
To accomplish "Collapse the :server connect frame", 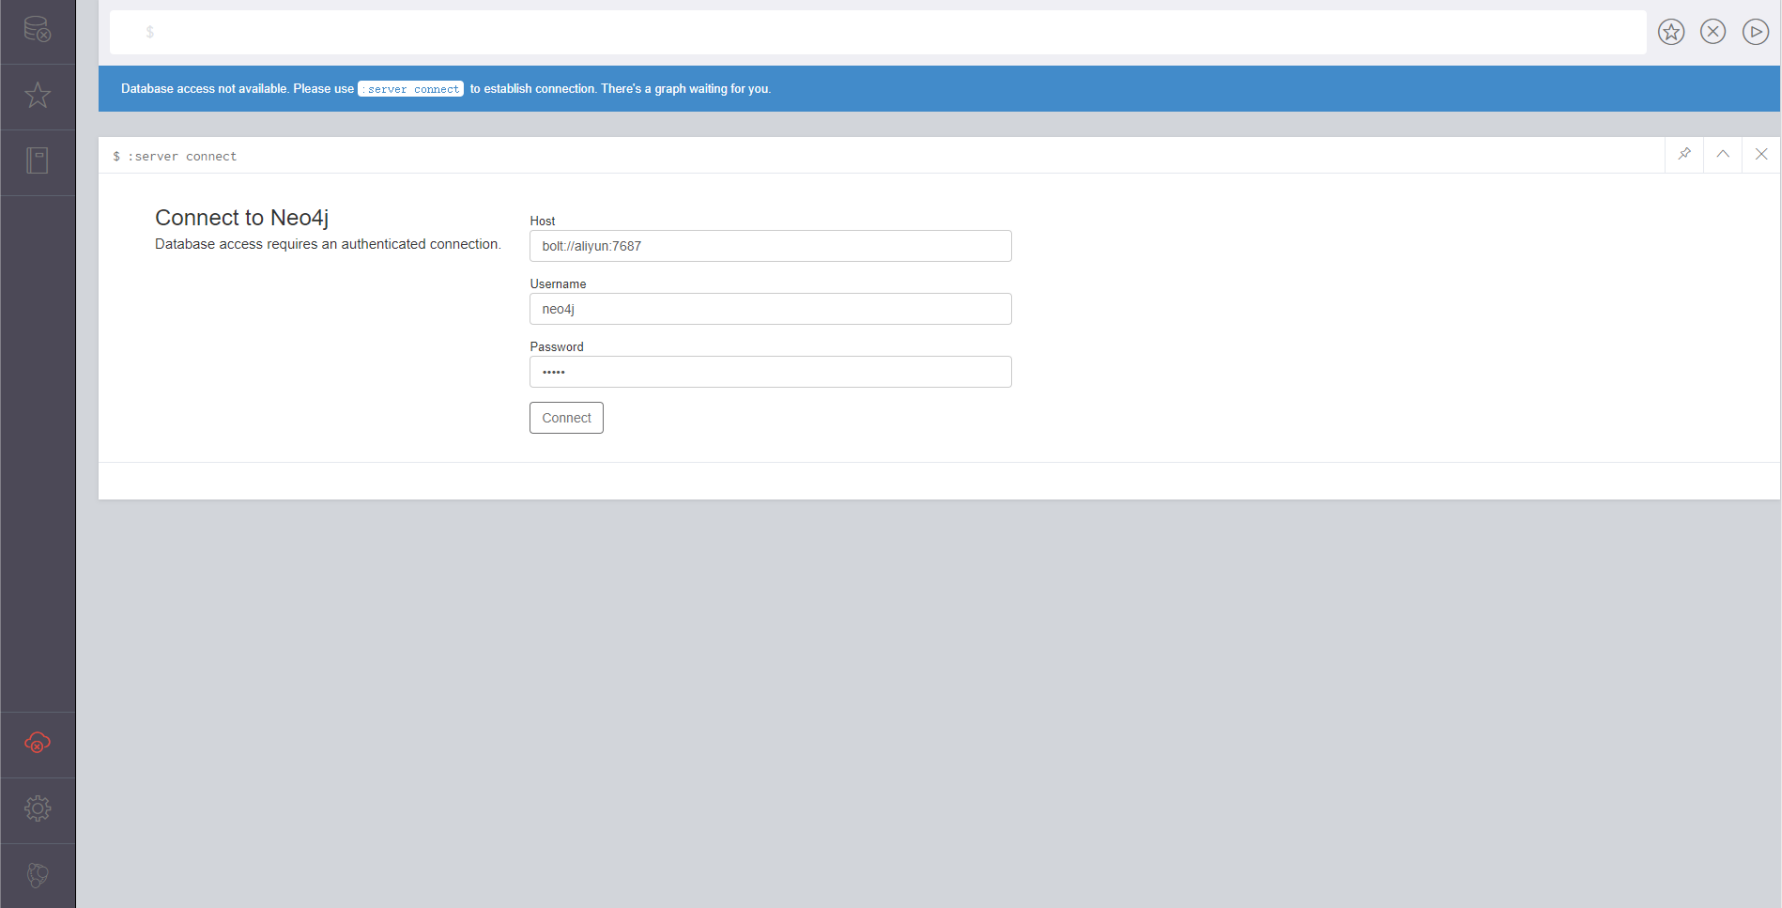I will (x=1723, y=154).
